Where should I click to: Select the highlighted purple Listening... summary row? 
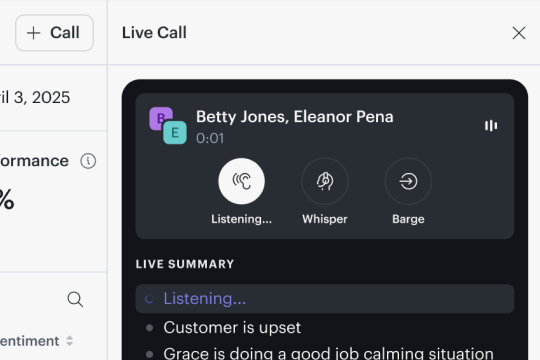325,299
